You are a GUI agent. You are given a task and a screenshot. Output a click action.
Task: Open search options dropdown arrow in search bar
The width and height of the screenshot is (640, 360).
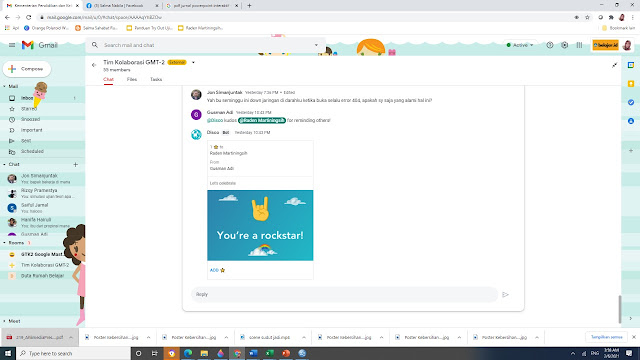pos(316,45)
